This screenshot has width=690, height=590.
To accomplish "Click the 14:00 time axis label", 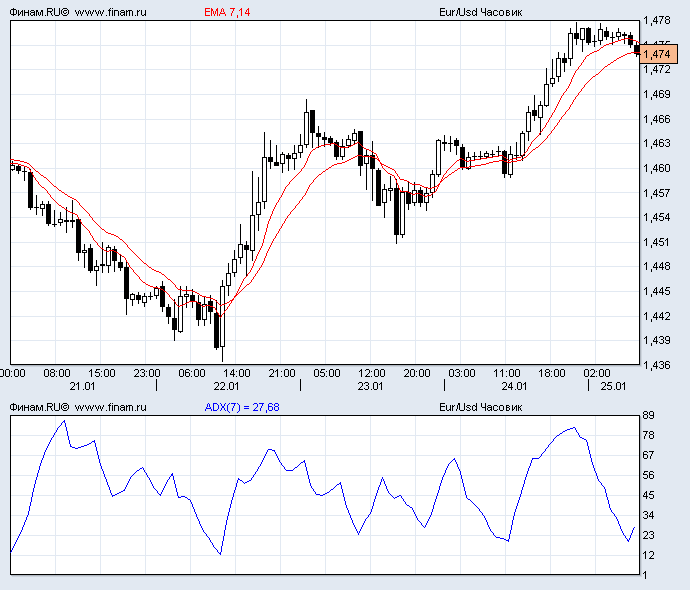I will point(236,373).
